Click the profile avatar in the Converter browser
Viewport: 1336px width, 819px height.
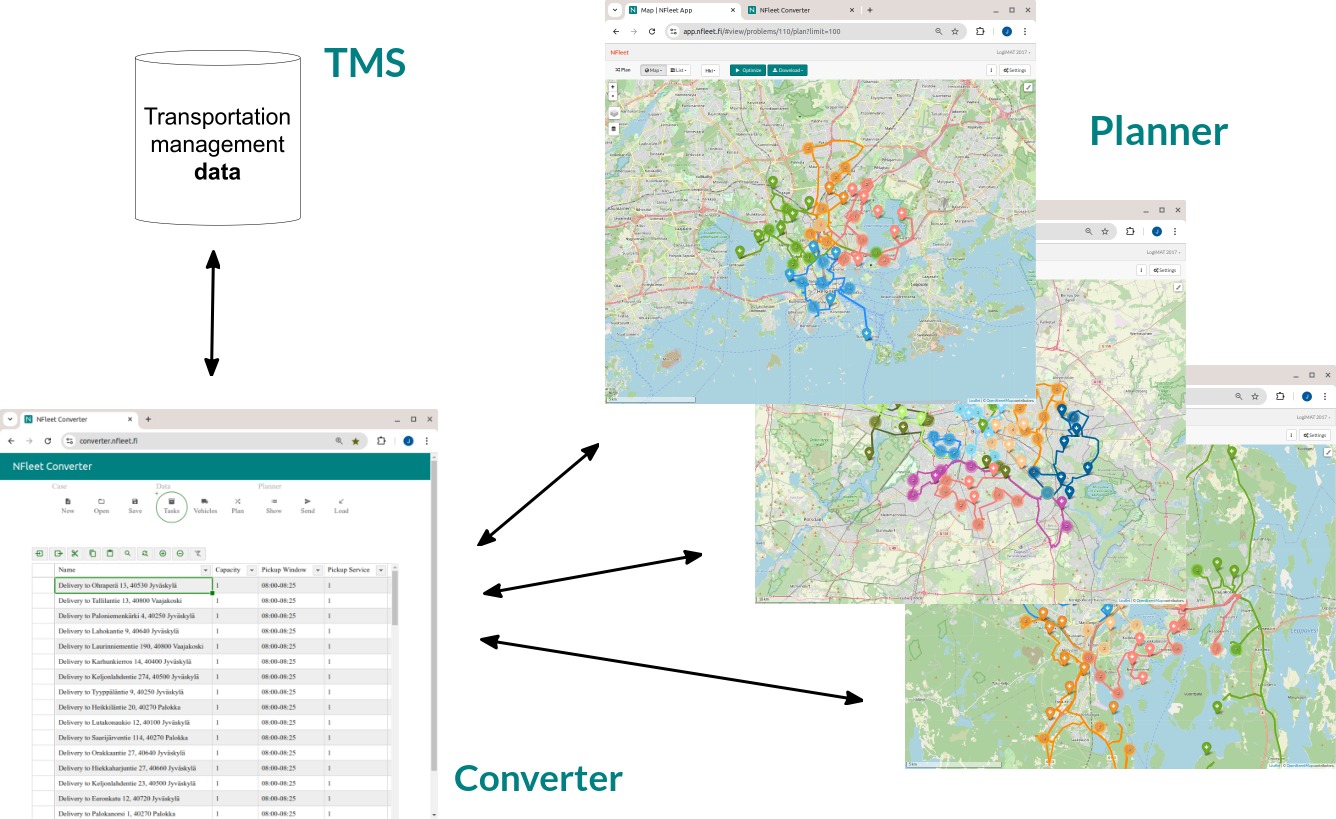(x=408, y=441)
